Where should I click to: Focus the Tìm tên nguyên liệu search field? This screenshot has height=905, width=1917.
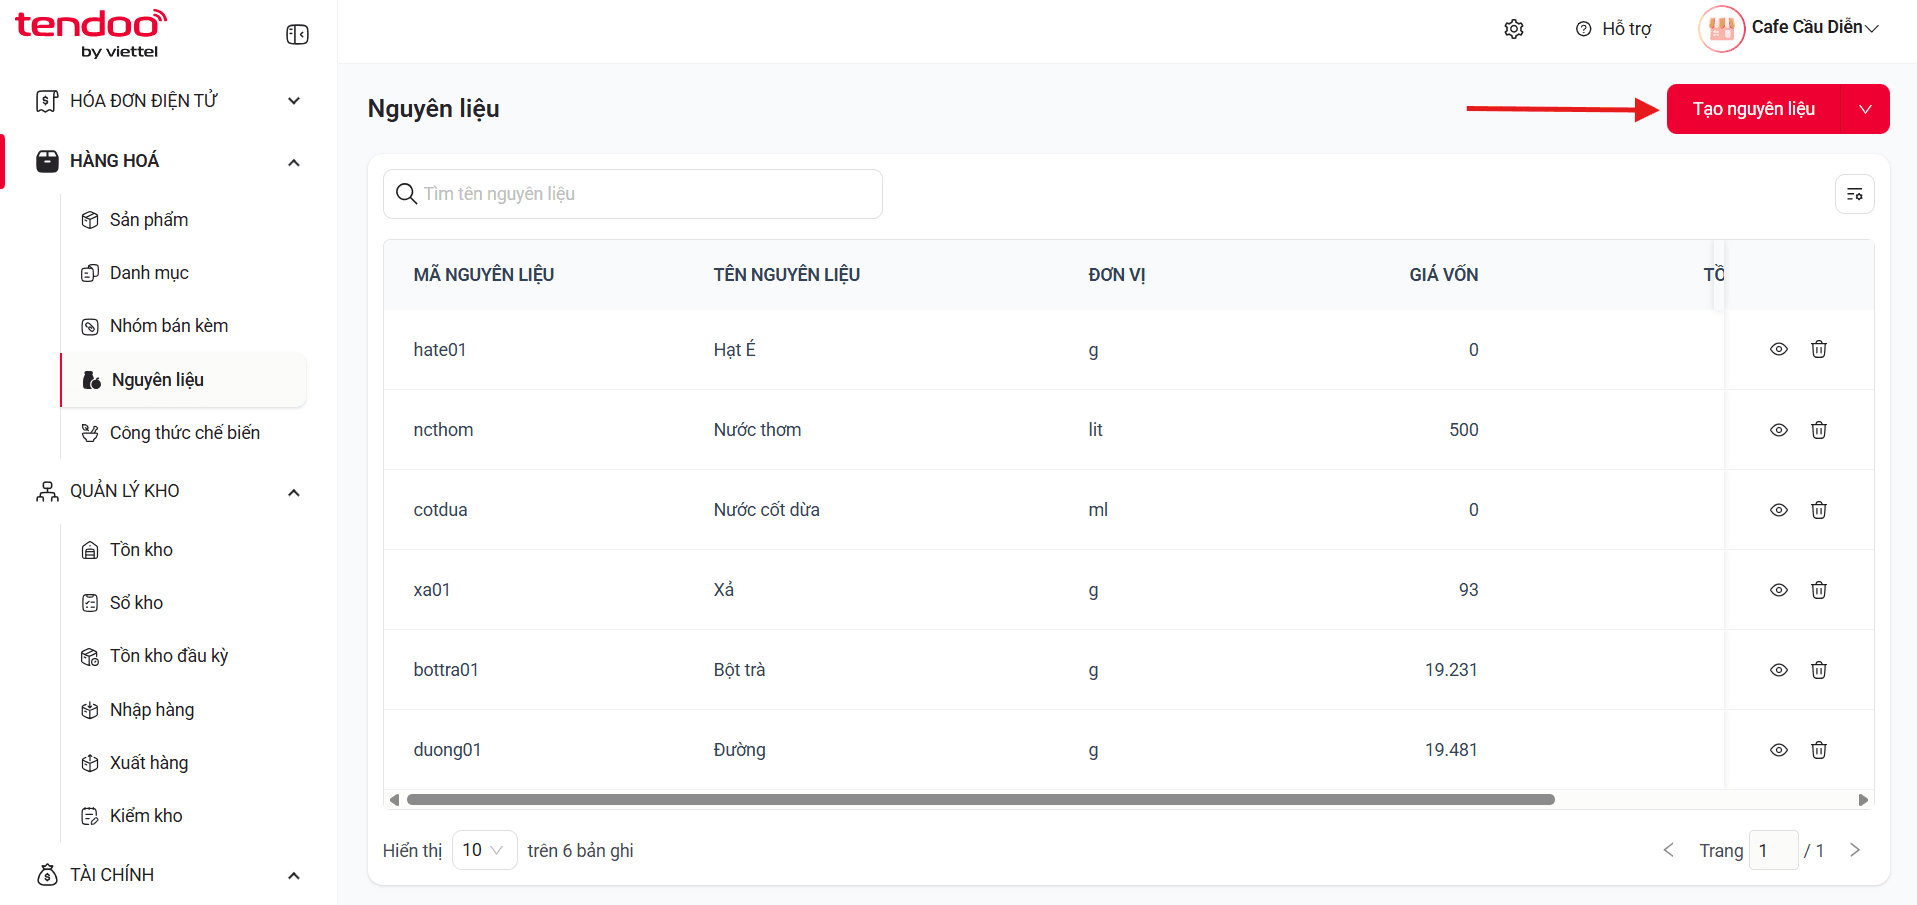coord(633,194)
